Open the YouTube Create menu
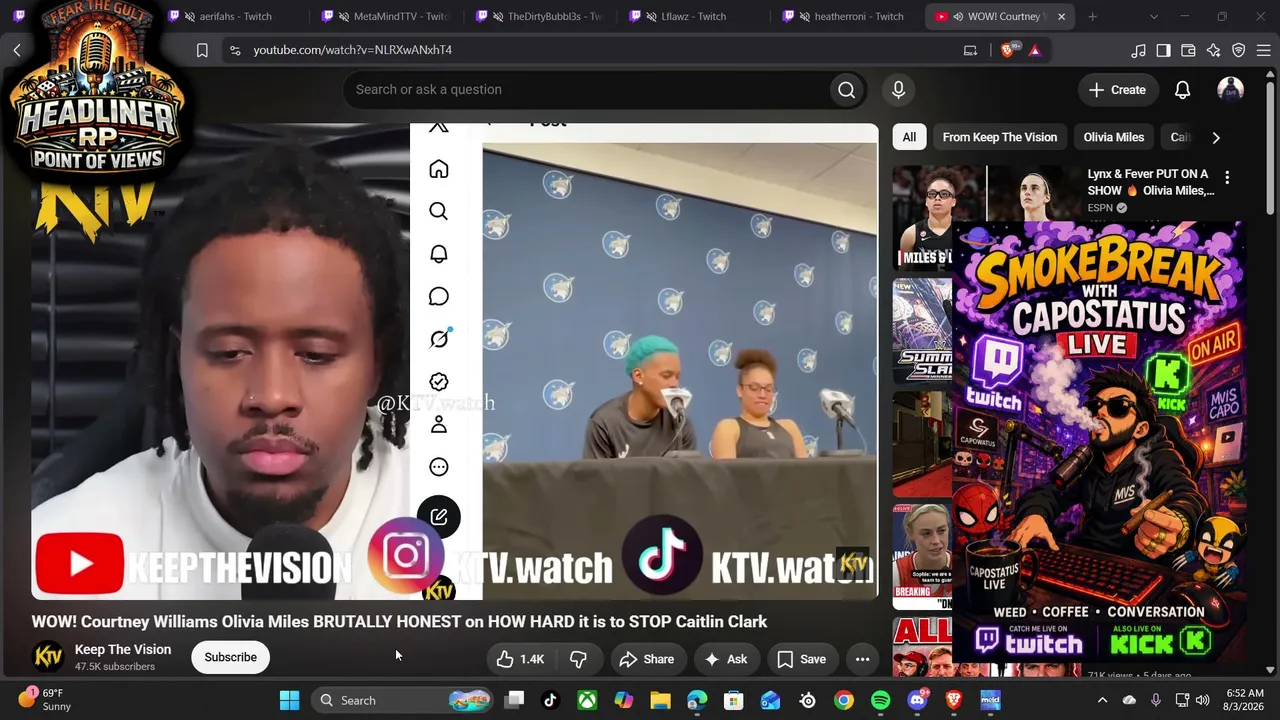 1117,90
